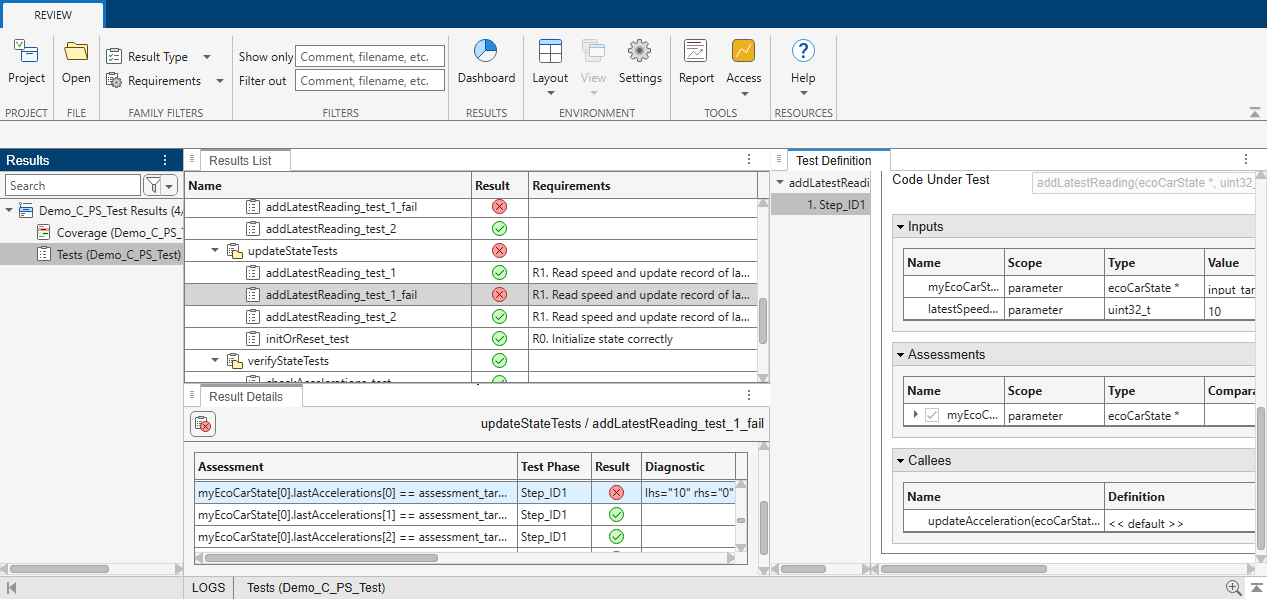The width and height of the screenshot is (1267, 599).
Task: Click in the Filter out field
Action: tap(370, 81)
